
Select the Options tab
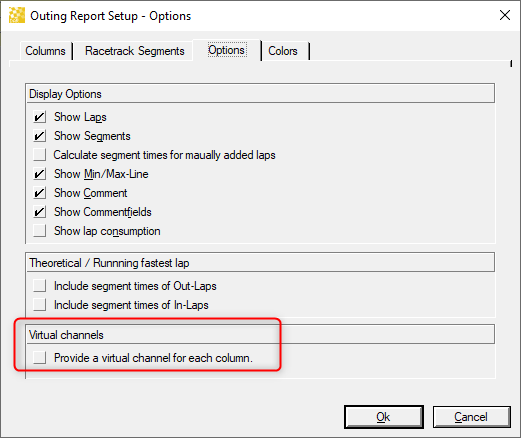[x=227, y=50]
